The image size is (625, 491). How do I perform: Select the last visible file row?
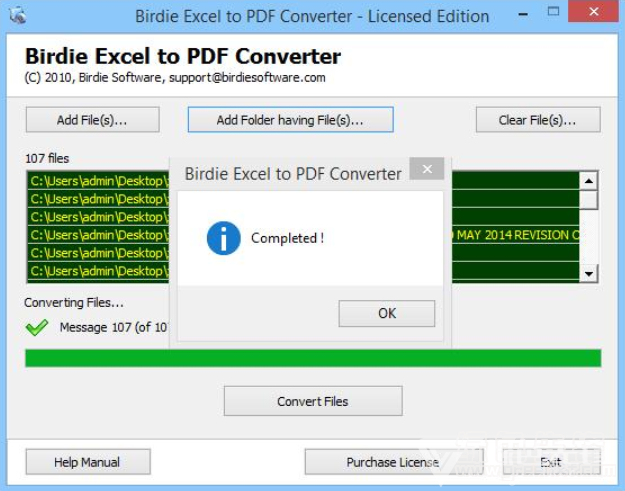click(303, 271)
